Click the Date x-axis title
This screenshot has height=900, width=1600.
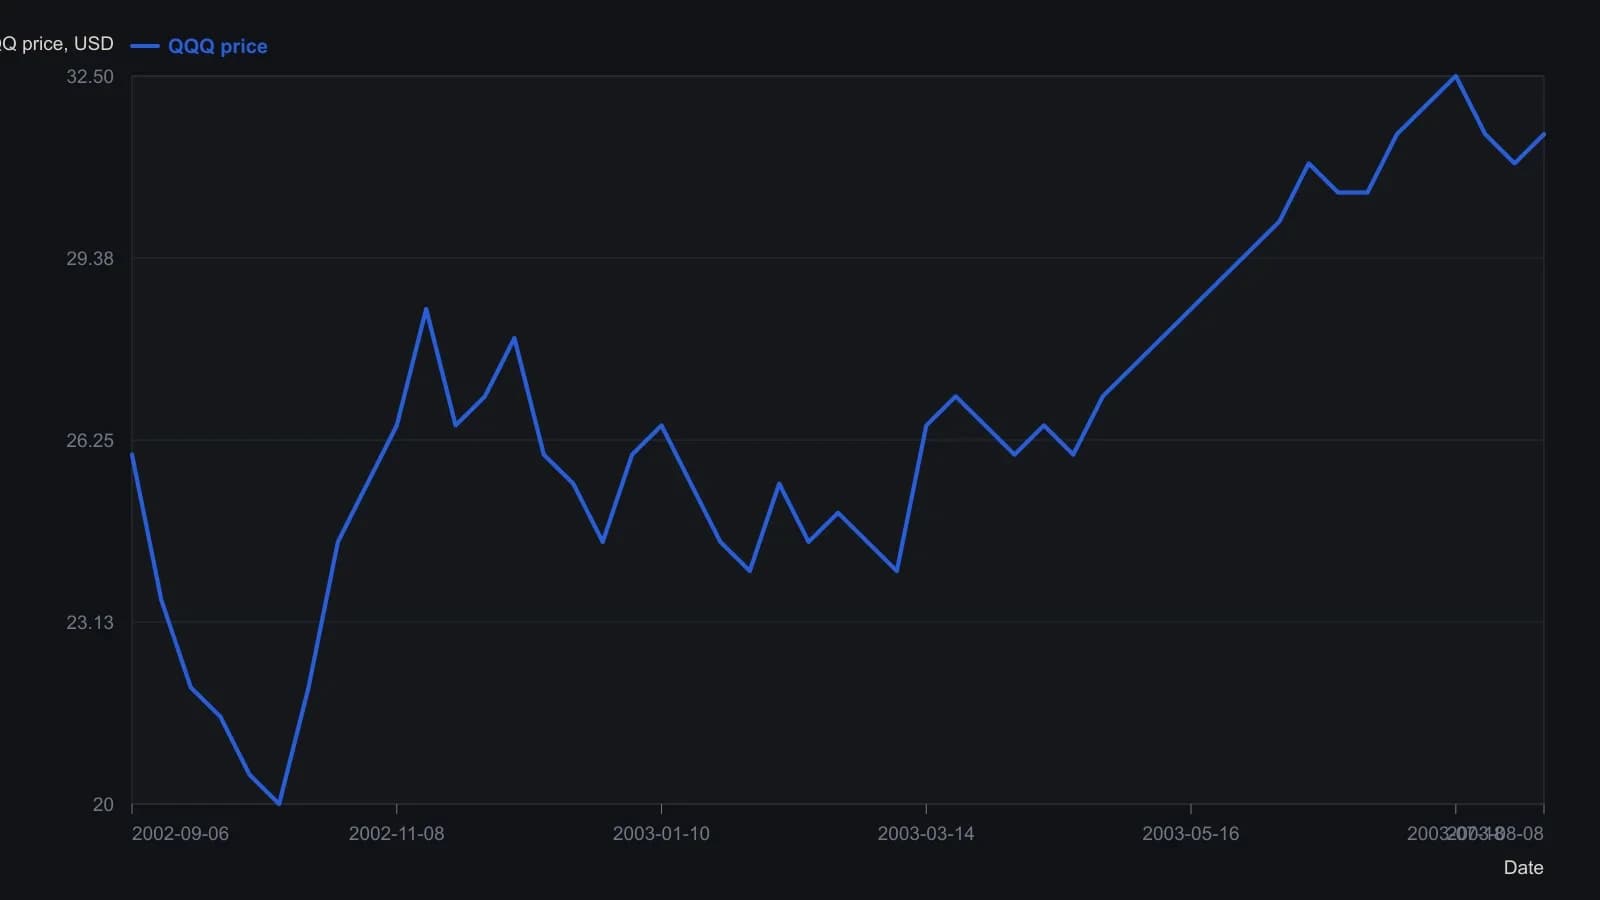coord(1523,868)
